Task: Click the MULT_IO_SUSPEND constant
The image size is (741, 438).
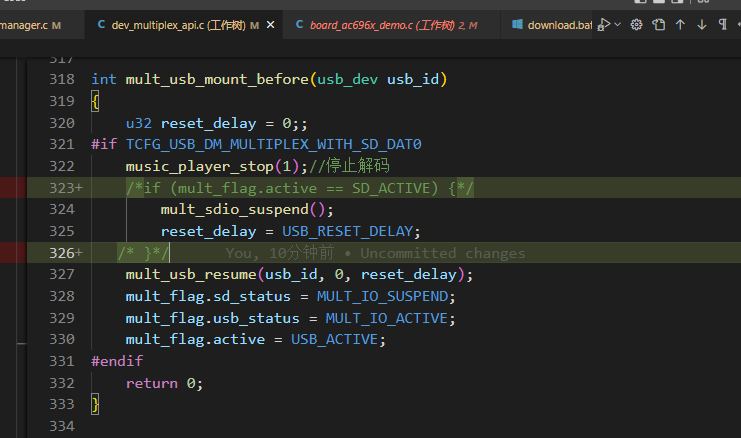Action: click(x=382, y=296)
